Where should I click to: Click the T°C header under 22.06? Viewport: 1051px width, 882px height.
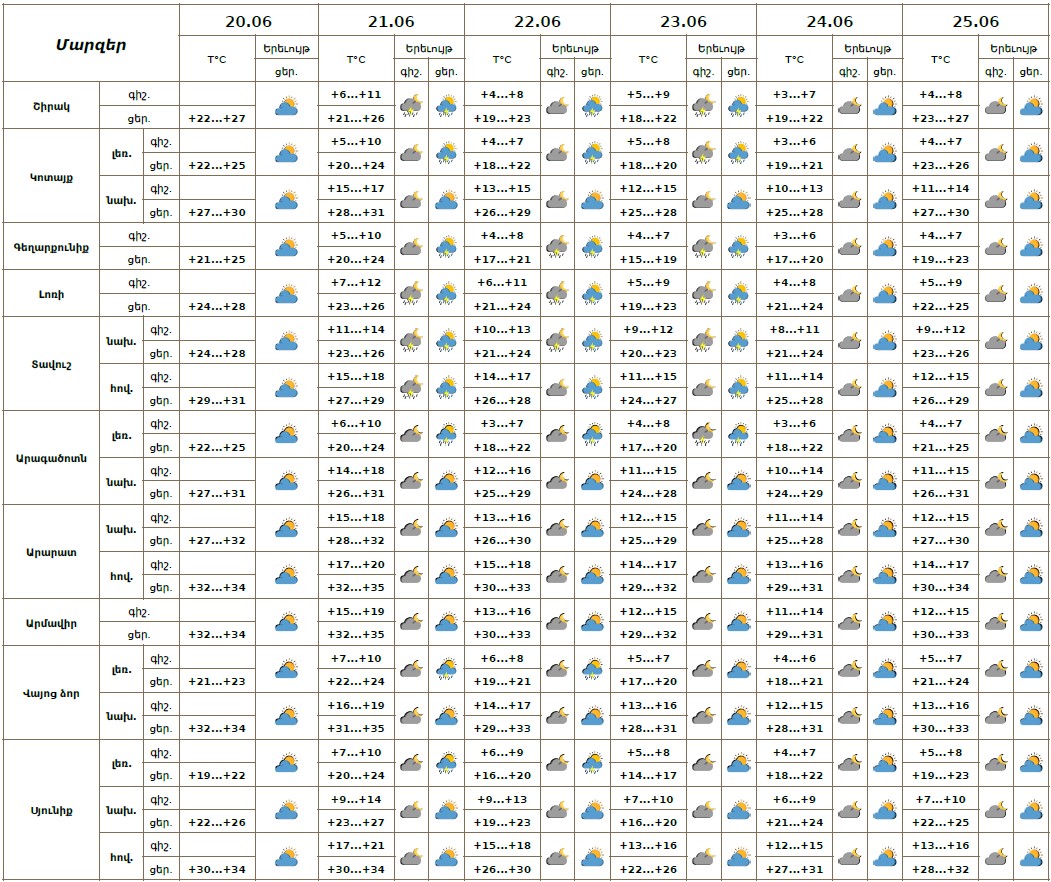pos(503,60)
